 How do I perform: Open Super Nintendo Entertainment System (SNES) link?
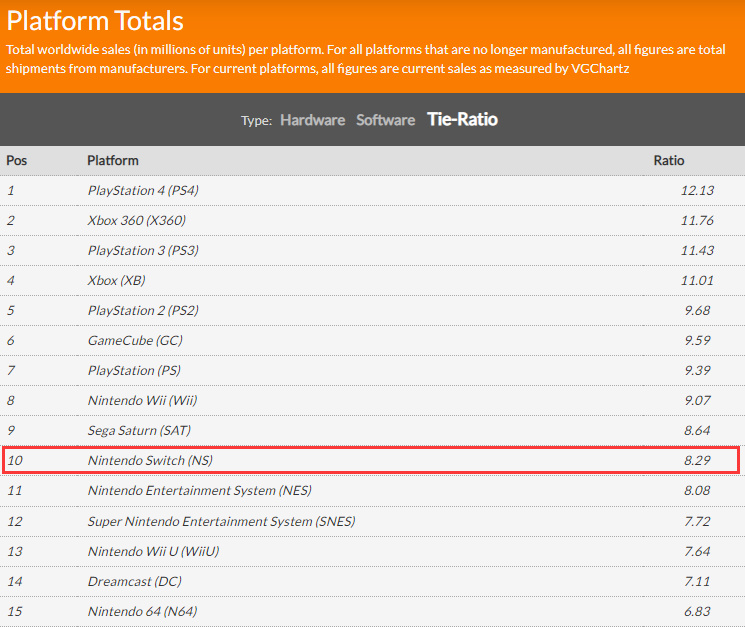coord(221,521)
